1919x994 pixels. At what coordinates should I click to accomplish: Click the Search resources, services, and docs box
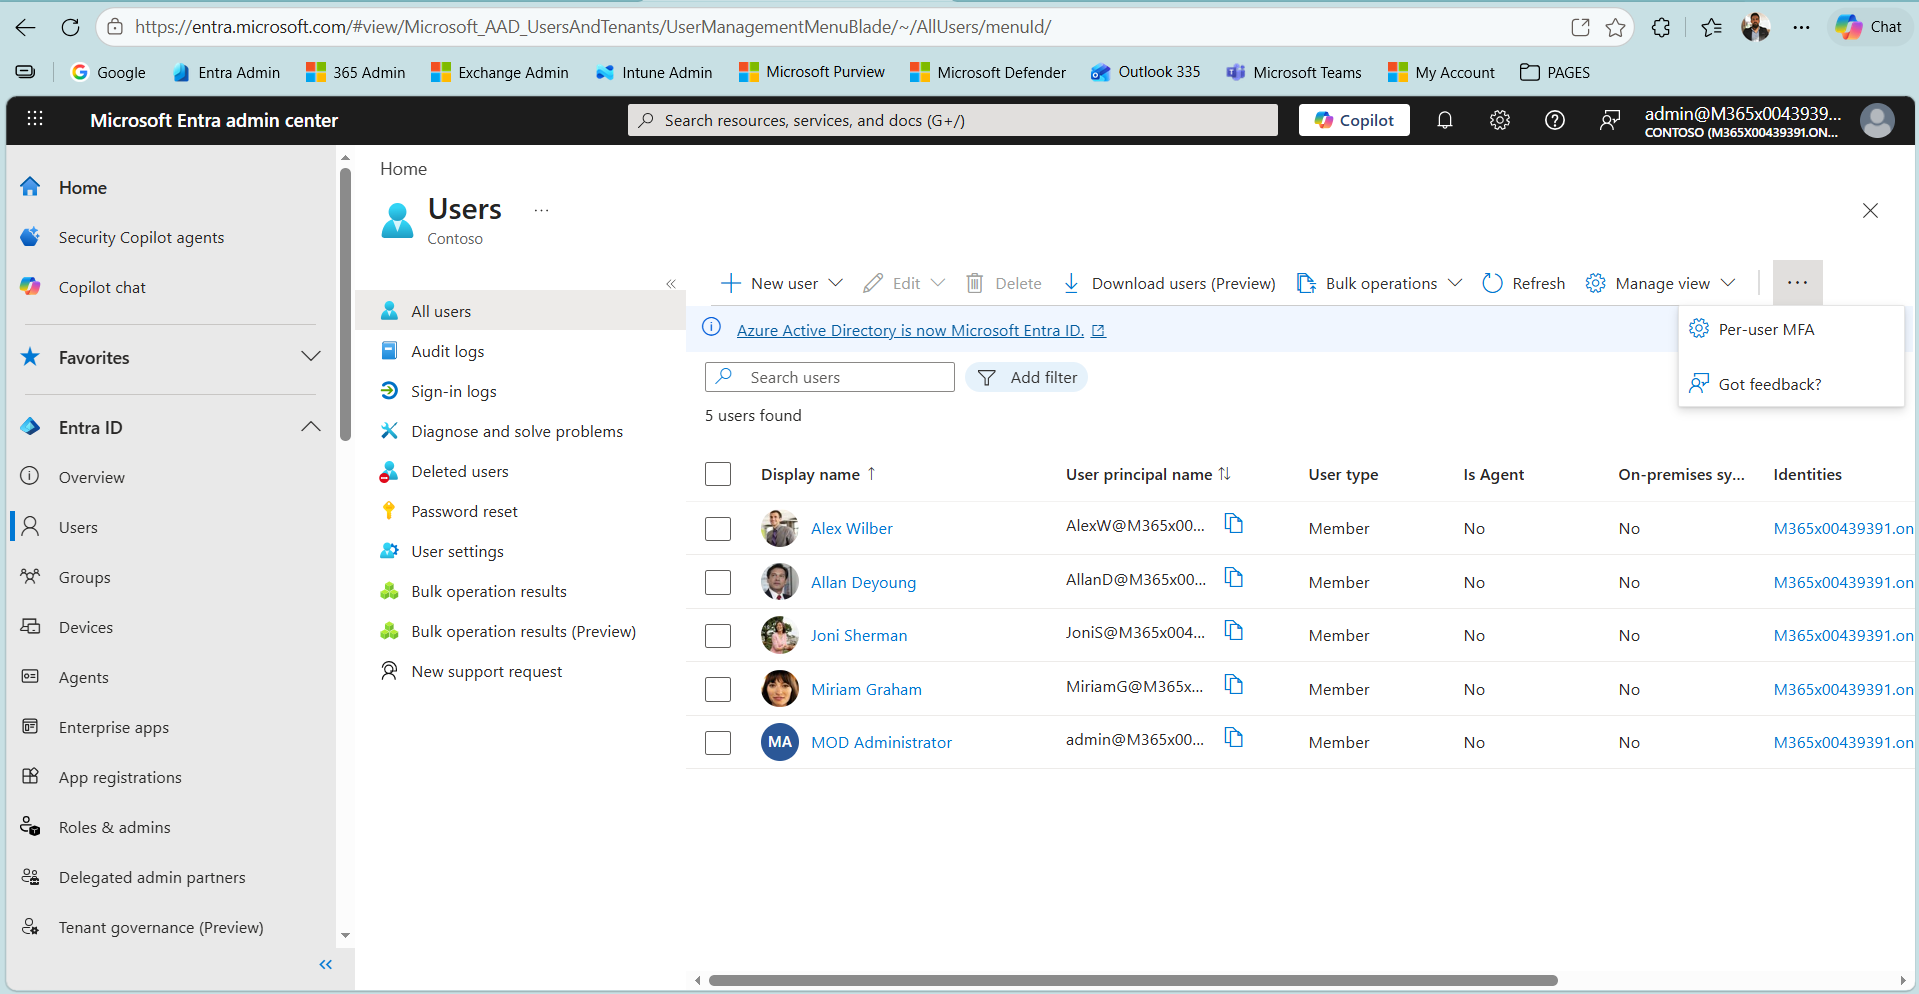click(x=953, y=120)
